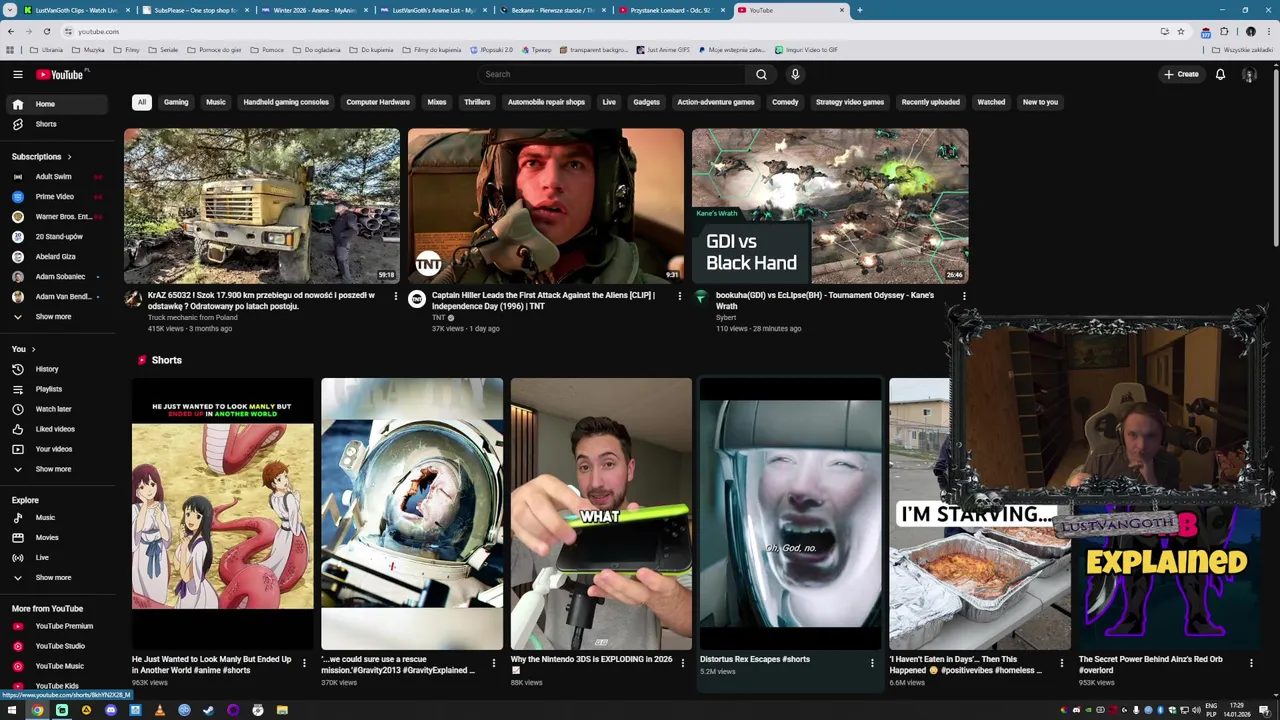
Task: Expand the You section Show more
Action: 58,469
